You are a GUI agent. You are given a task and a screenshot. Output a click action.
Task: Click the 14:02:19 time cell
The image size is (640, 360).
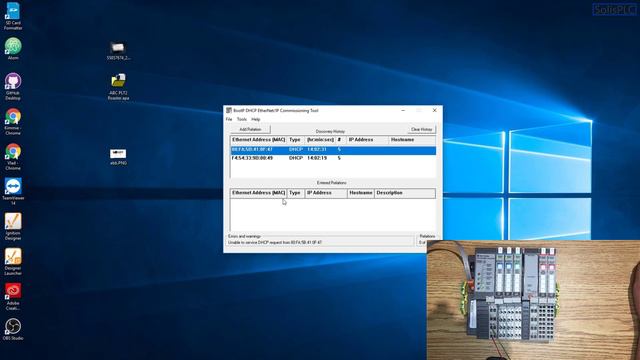[x=317, y=158]
